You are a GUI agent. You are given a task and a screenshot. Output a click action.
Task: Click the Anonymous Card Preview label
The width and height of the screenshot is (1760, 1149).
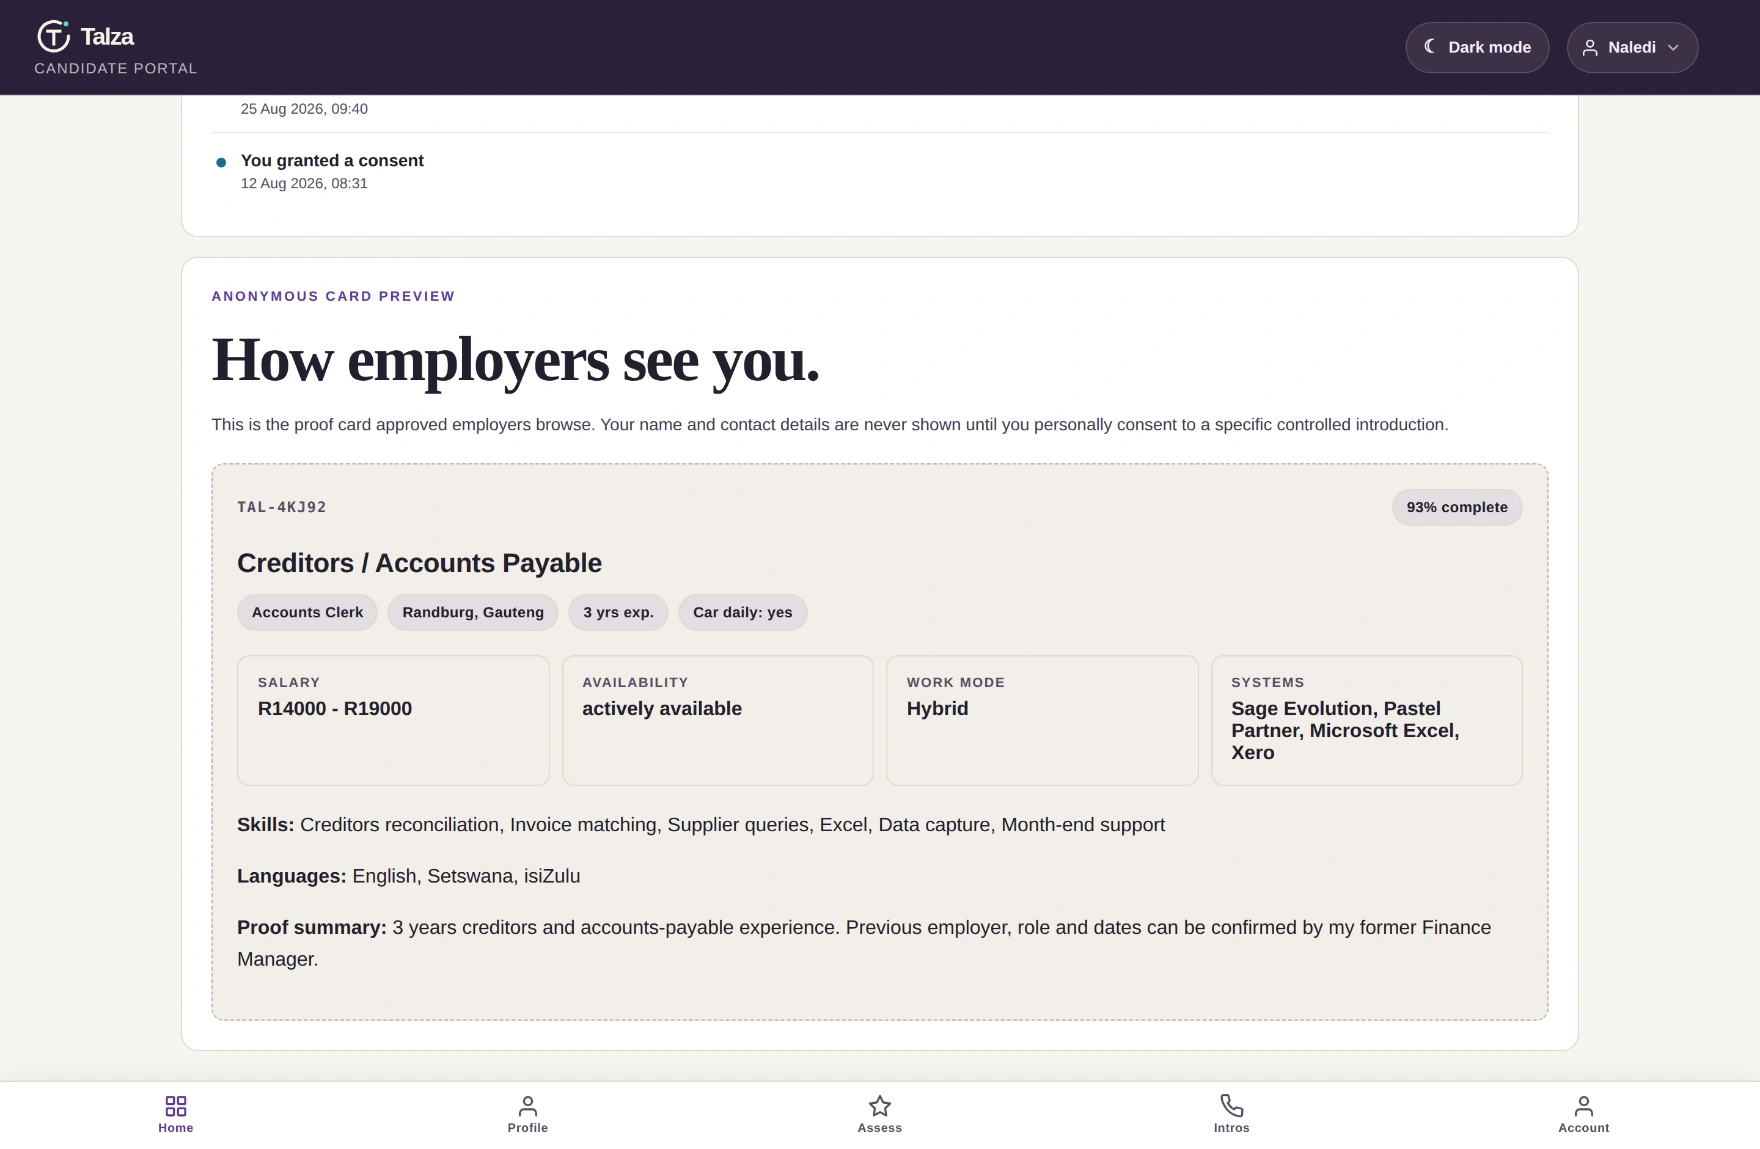coord(333,296)
